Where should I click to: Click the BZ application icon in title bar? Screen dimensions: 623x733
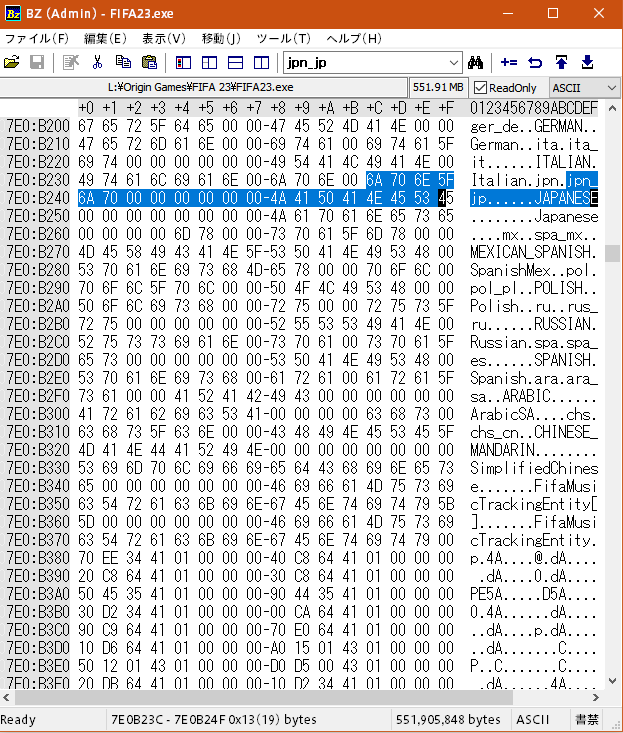13,13
